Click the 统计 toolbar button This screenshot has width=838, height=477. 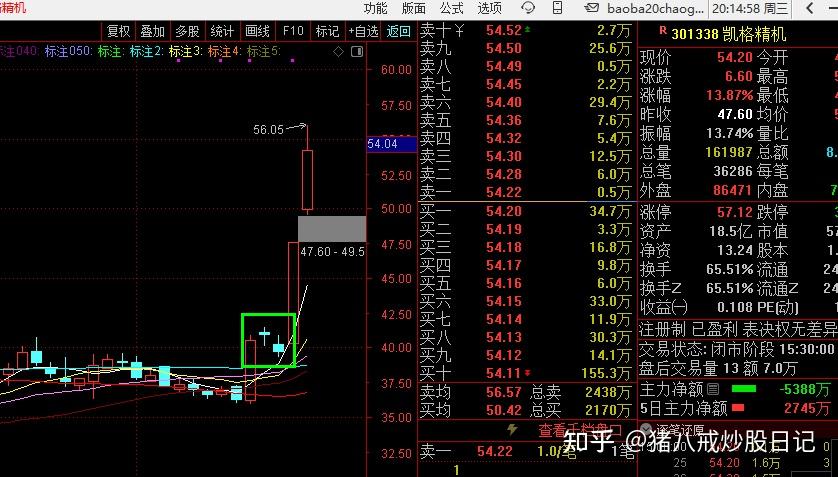(x=222, y=32)
